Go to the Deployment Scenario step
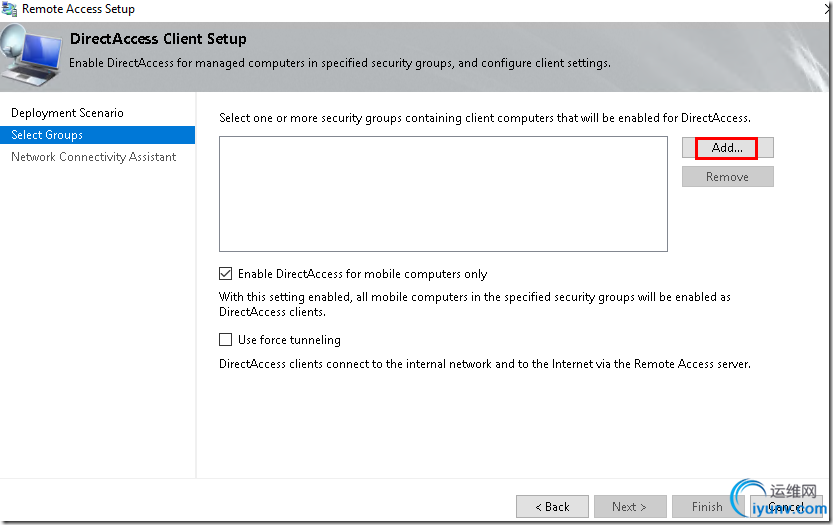 pyautogui.click(x=67, y=113)
